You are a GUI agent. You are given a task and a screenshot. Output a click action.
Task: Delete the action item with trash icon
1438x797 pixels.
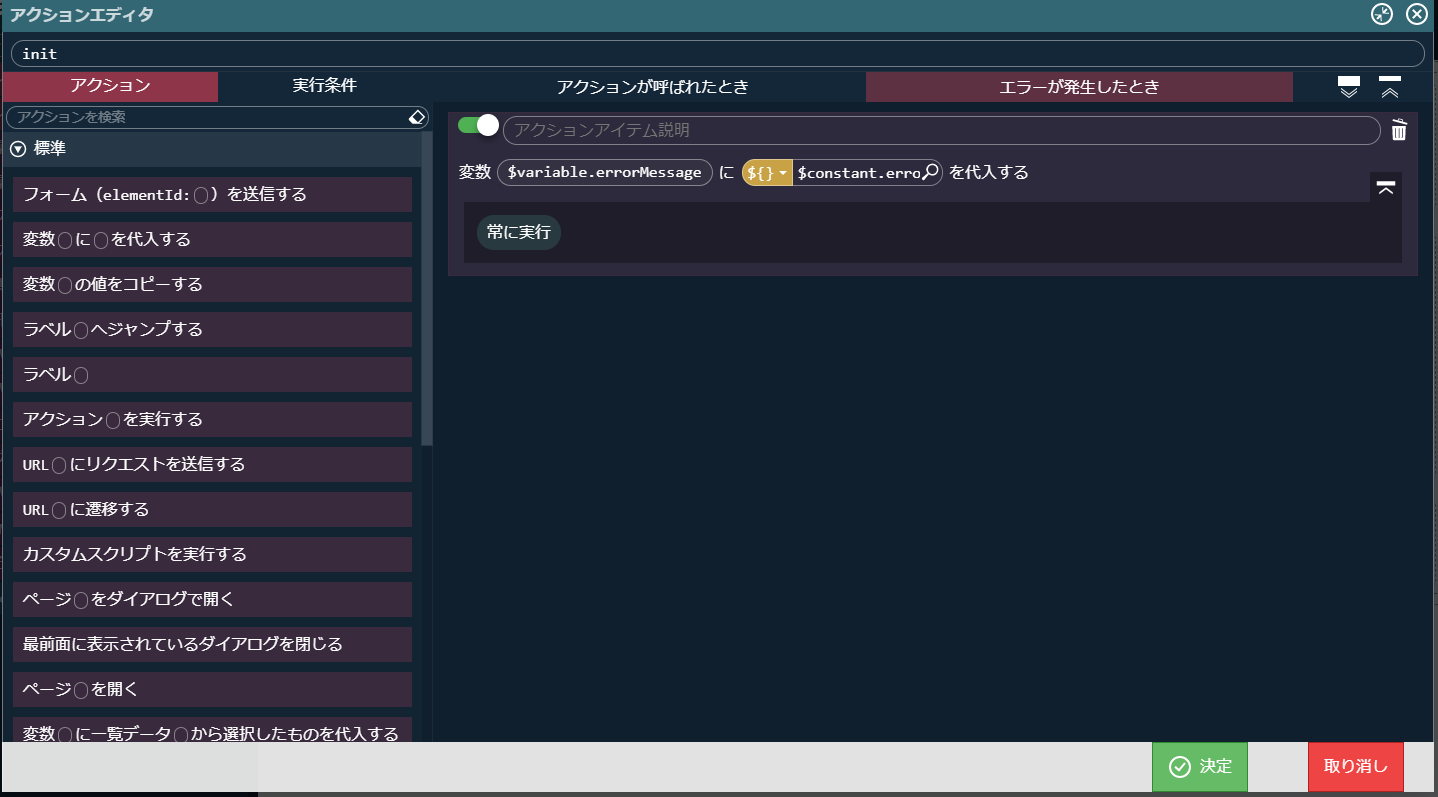coord(1399,130)
